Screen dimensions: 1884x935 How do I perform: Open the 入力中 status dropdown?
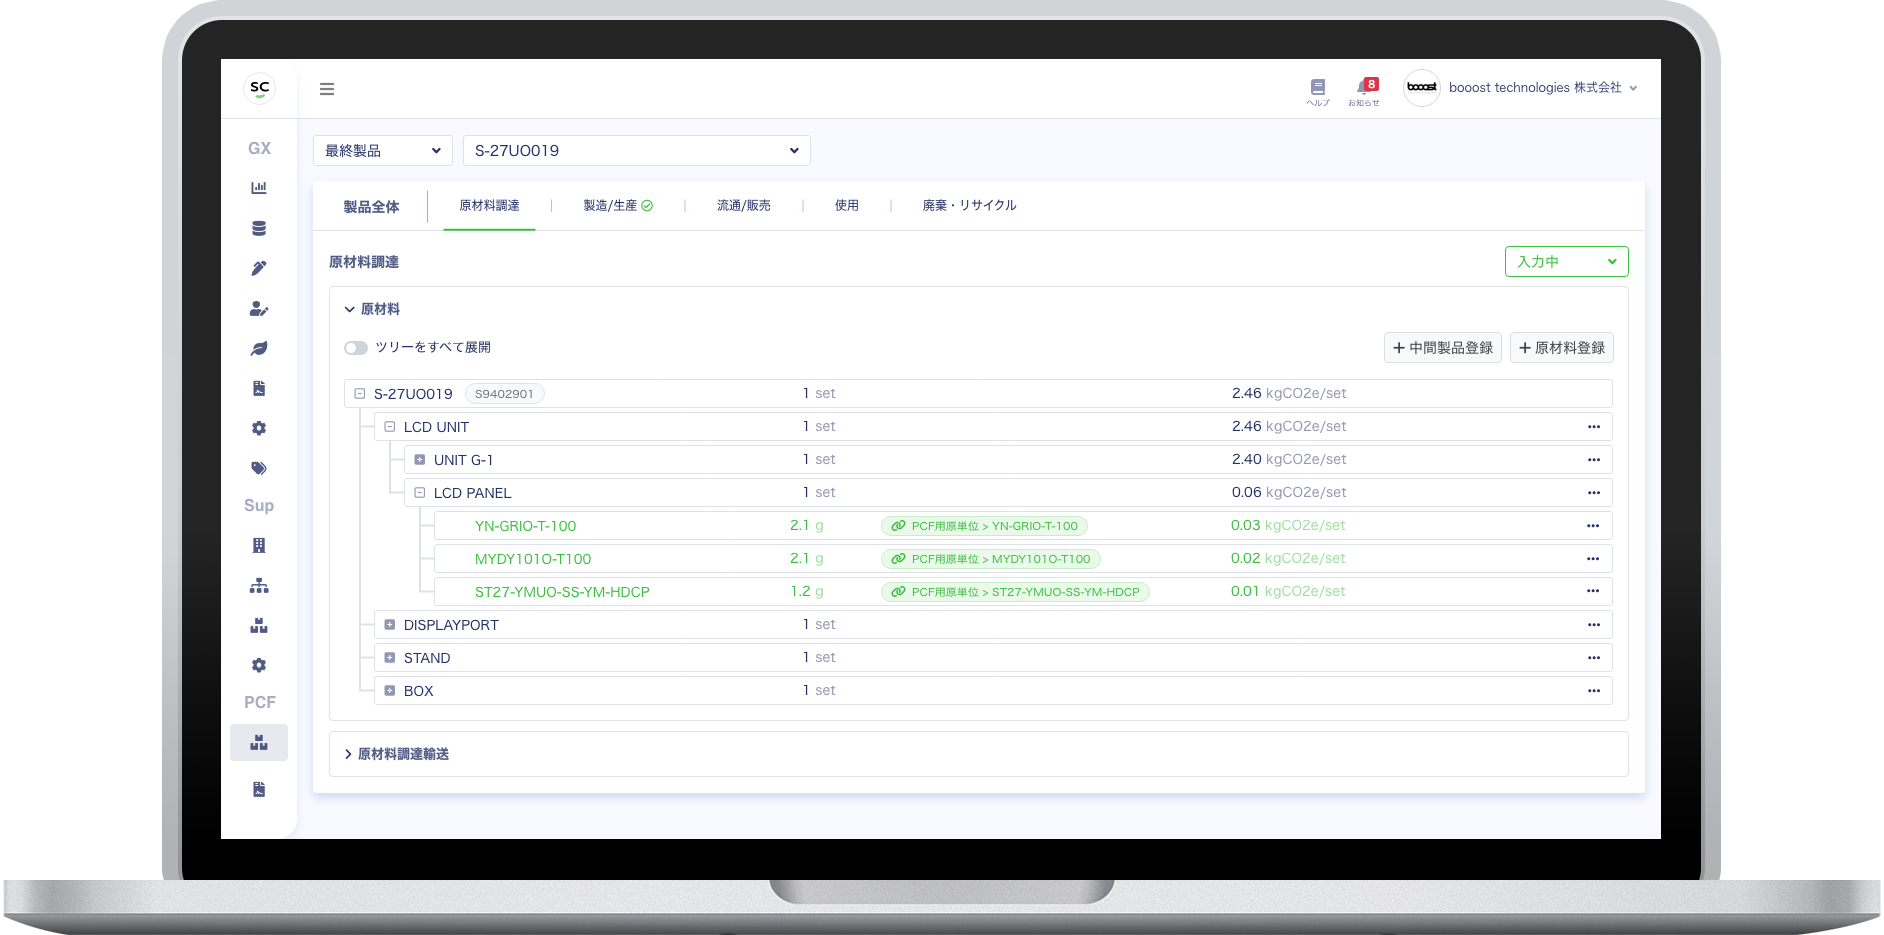click(x=1566, y=262)
